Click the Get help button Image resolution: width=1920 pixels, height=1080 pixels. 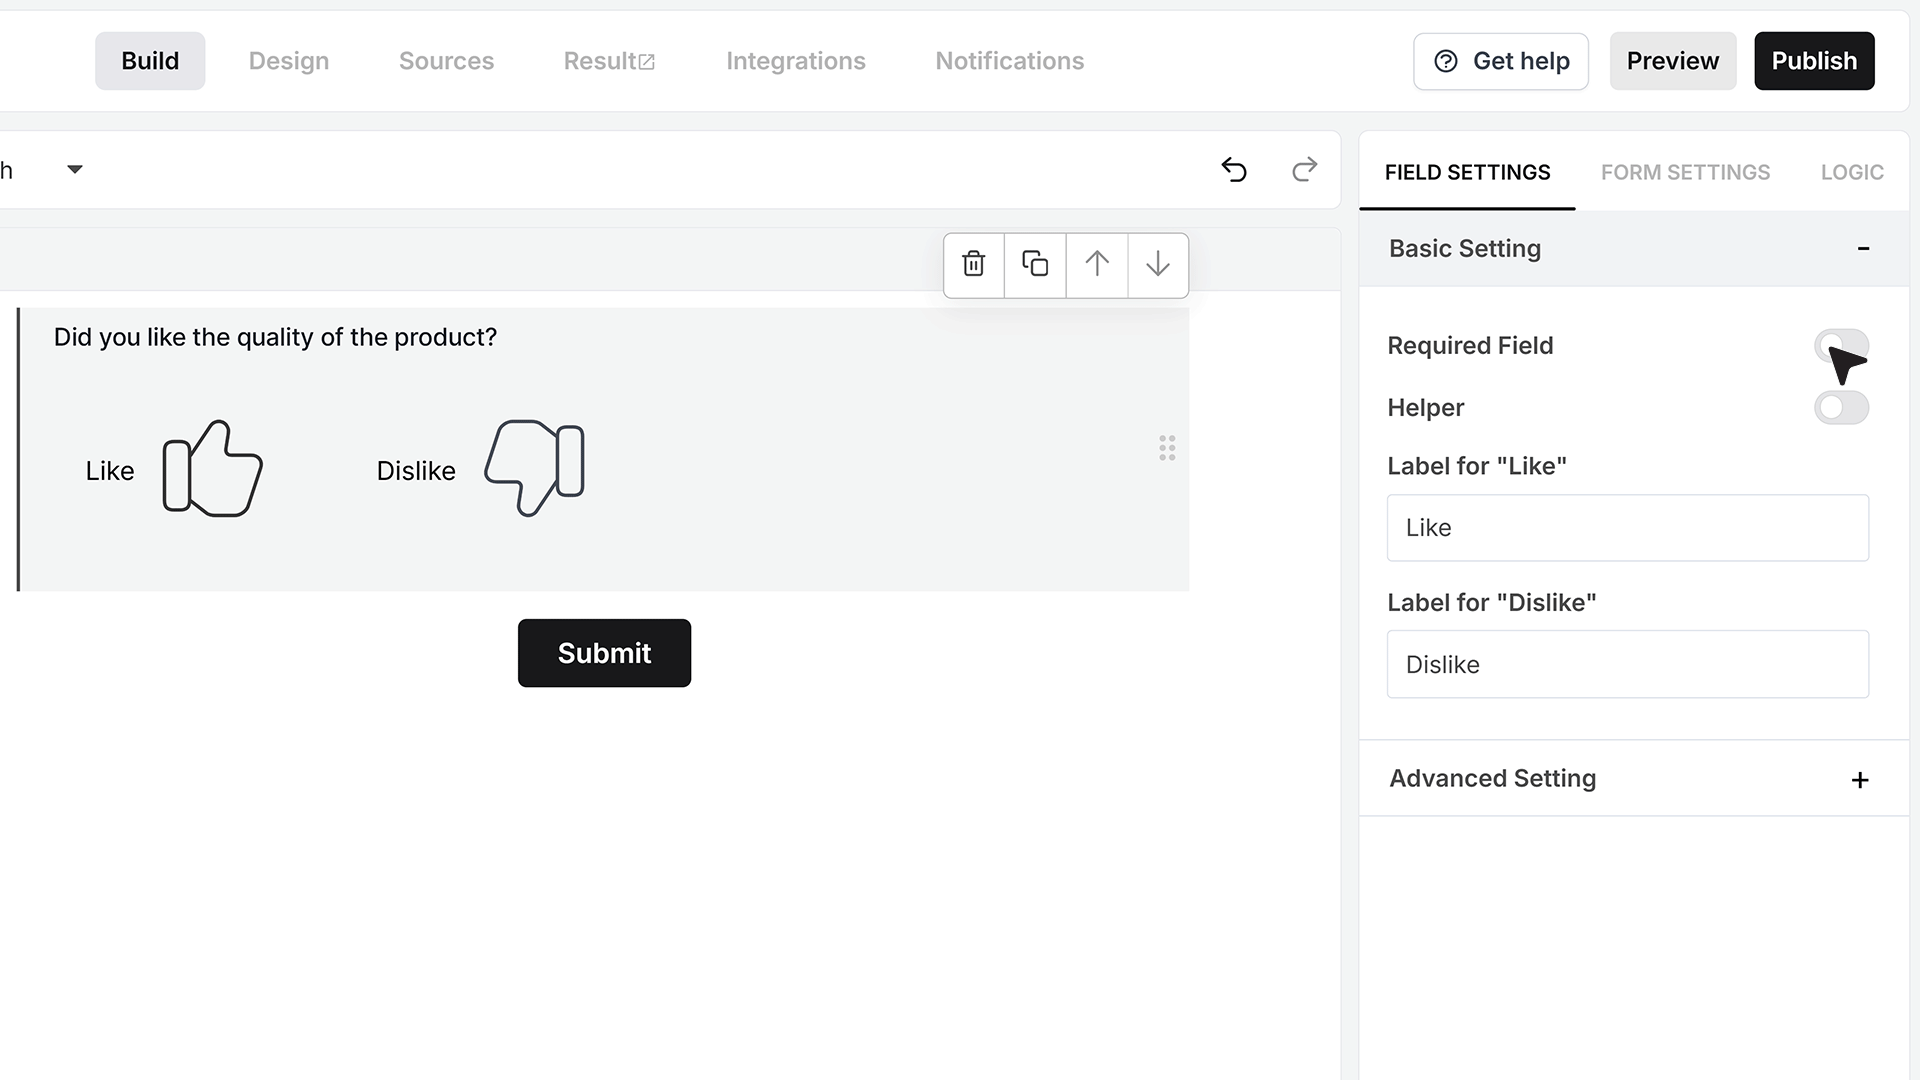pyautogui.click(x=1501, y=61)
